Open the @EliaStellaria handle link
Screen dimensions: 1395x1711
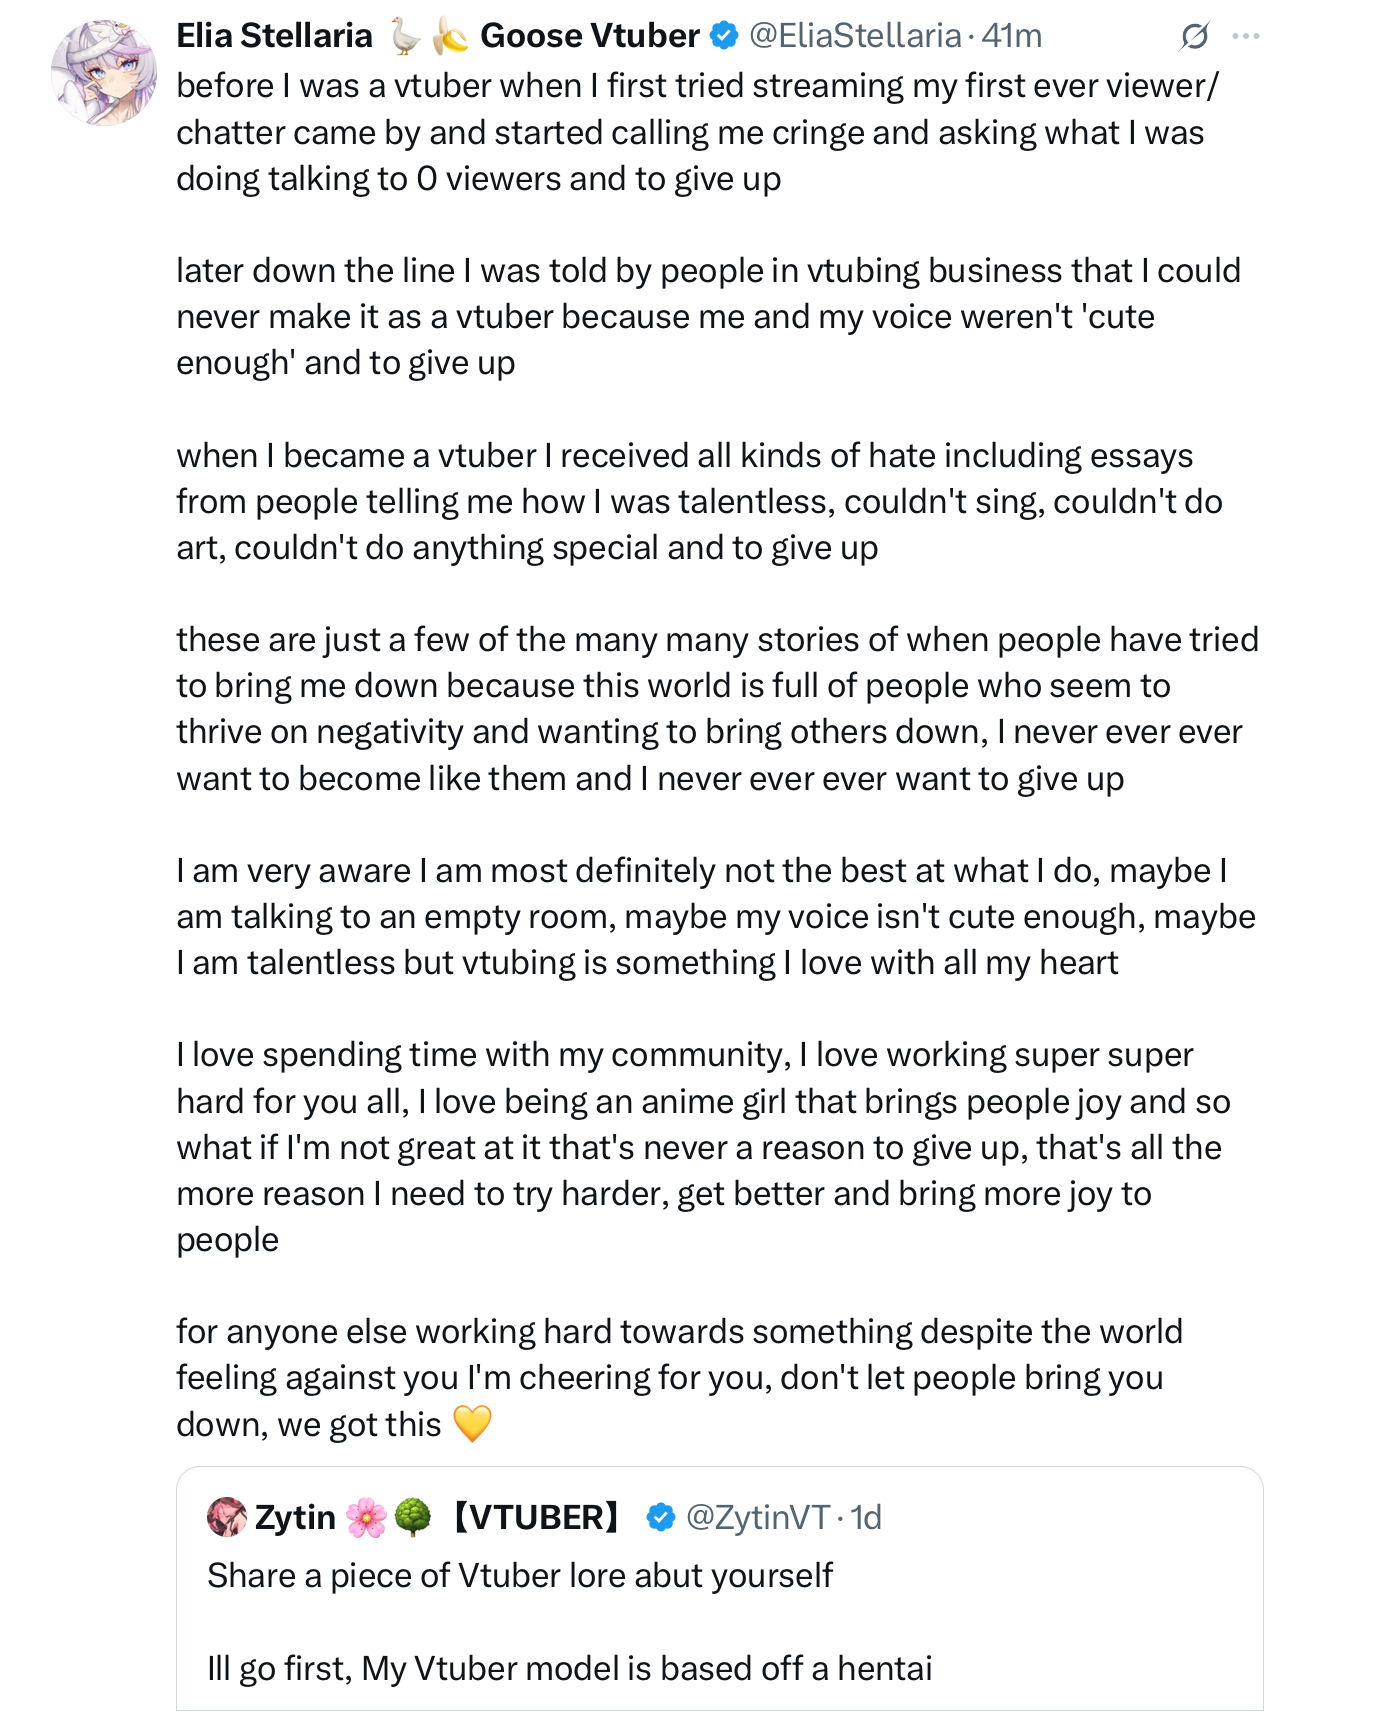855,36
